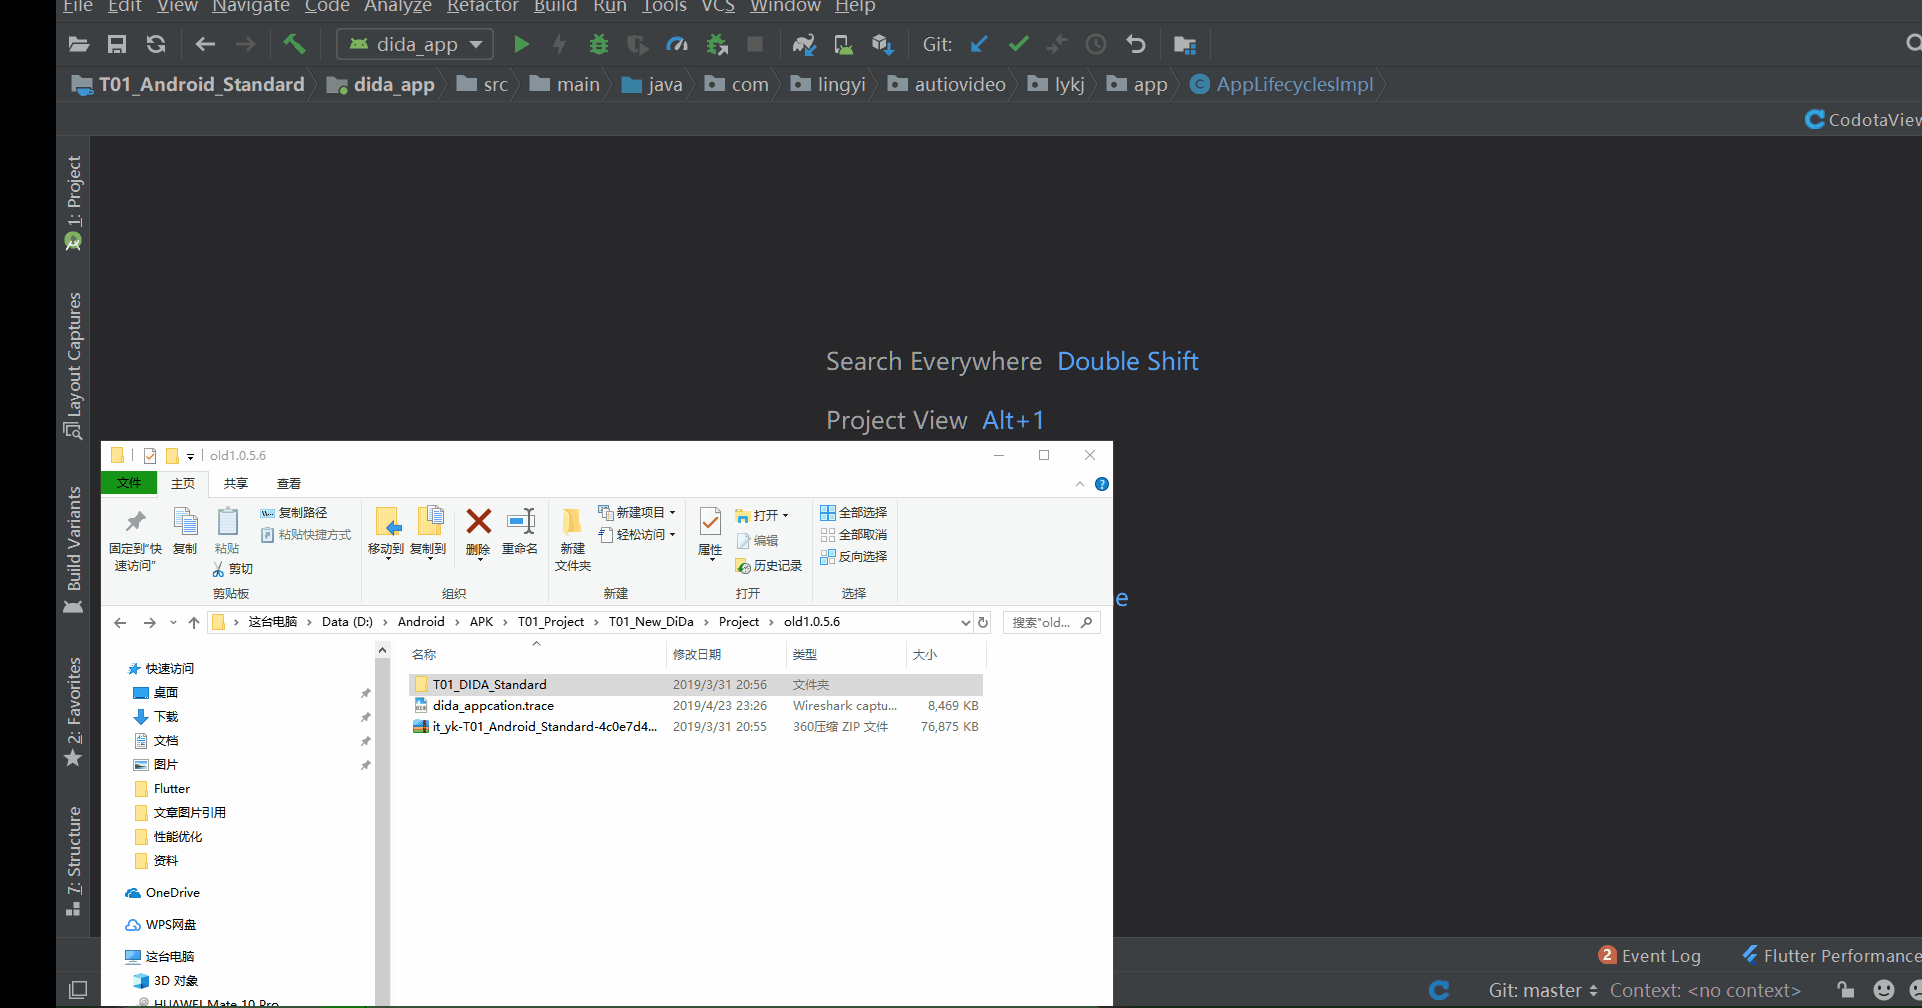Screen dimensions: 1922x1008
Task: Click 复制路径 in the ribbon
Action: click(x=294, y=512)
